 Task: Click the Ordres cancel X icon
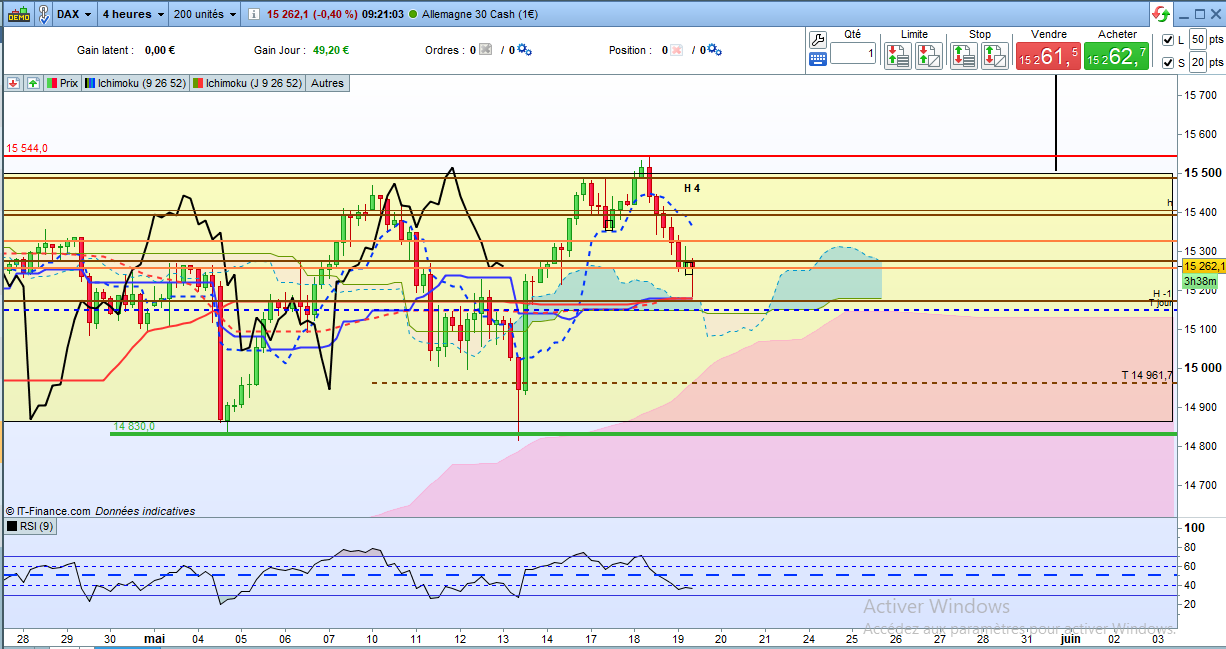[x=484, y=50]
